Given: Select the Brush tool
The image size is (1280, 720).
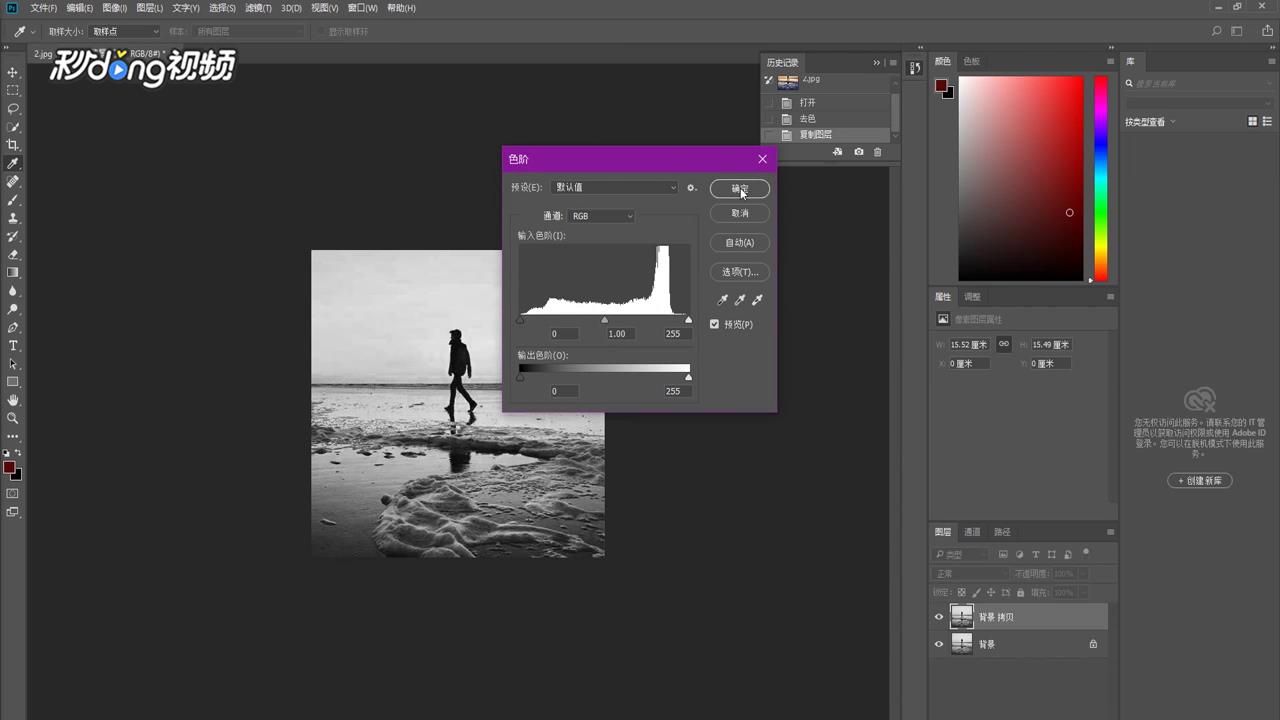Looking at the screenshot, I should click(x=13, y=200).
